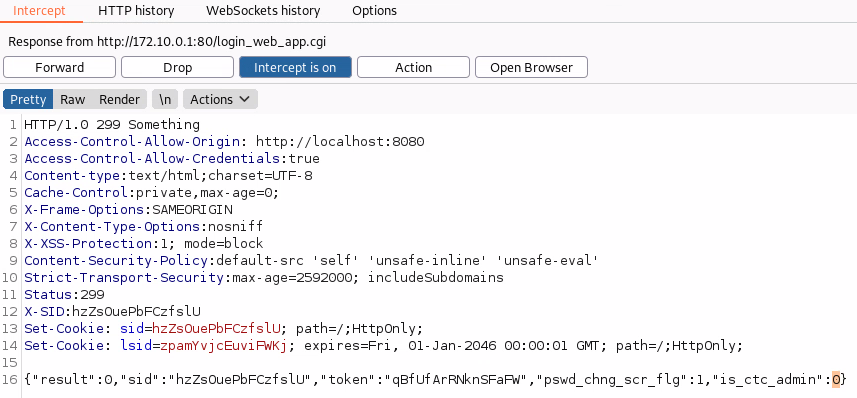Click the X-SID header line
This screenshot has width=857, height=398.
pos(113,311)
